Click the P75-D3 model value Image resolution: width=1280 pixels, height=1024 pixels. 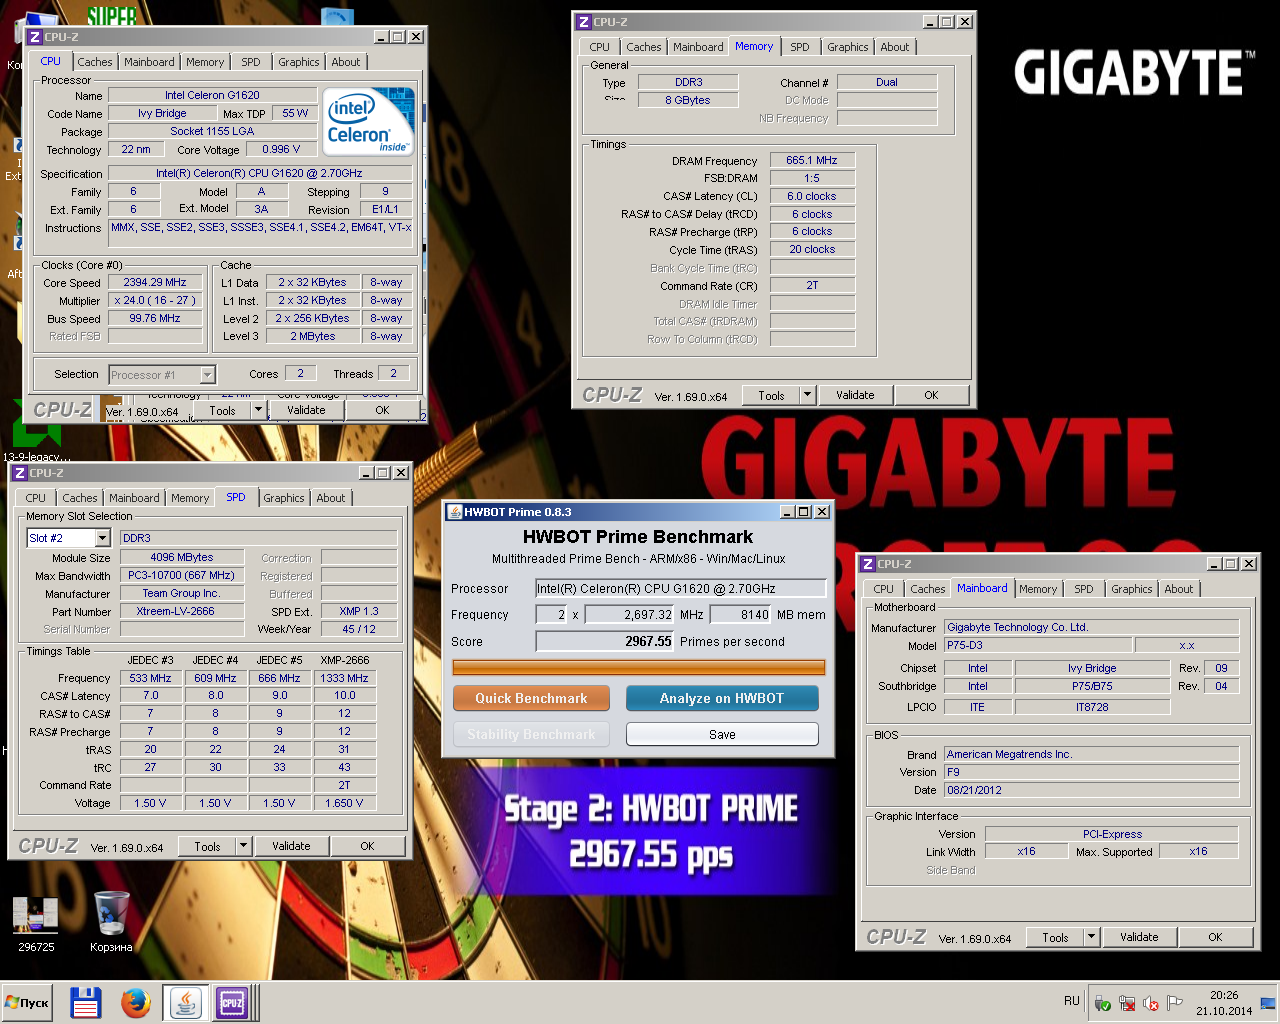point(1037,645)
